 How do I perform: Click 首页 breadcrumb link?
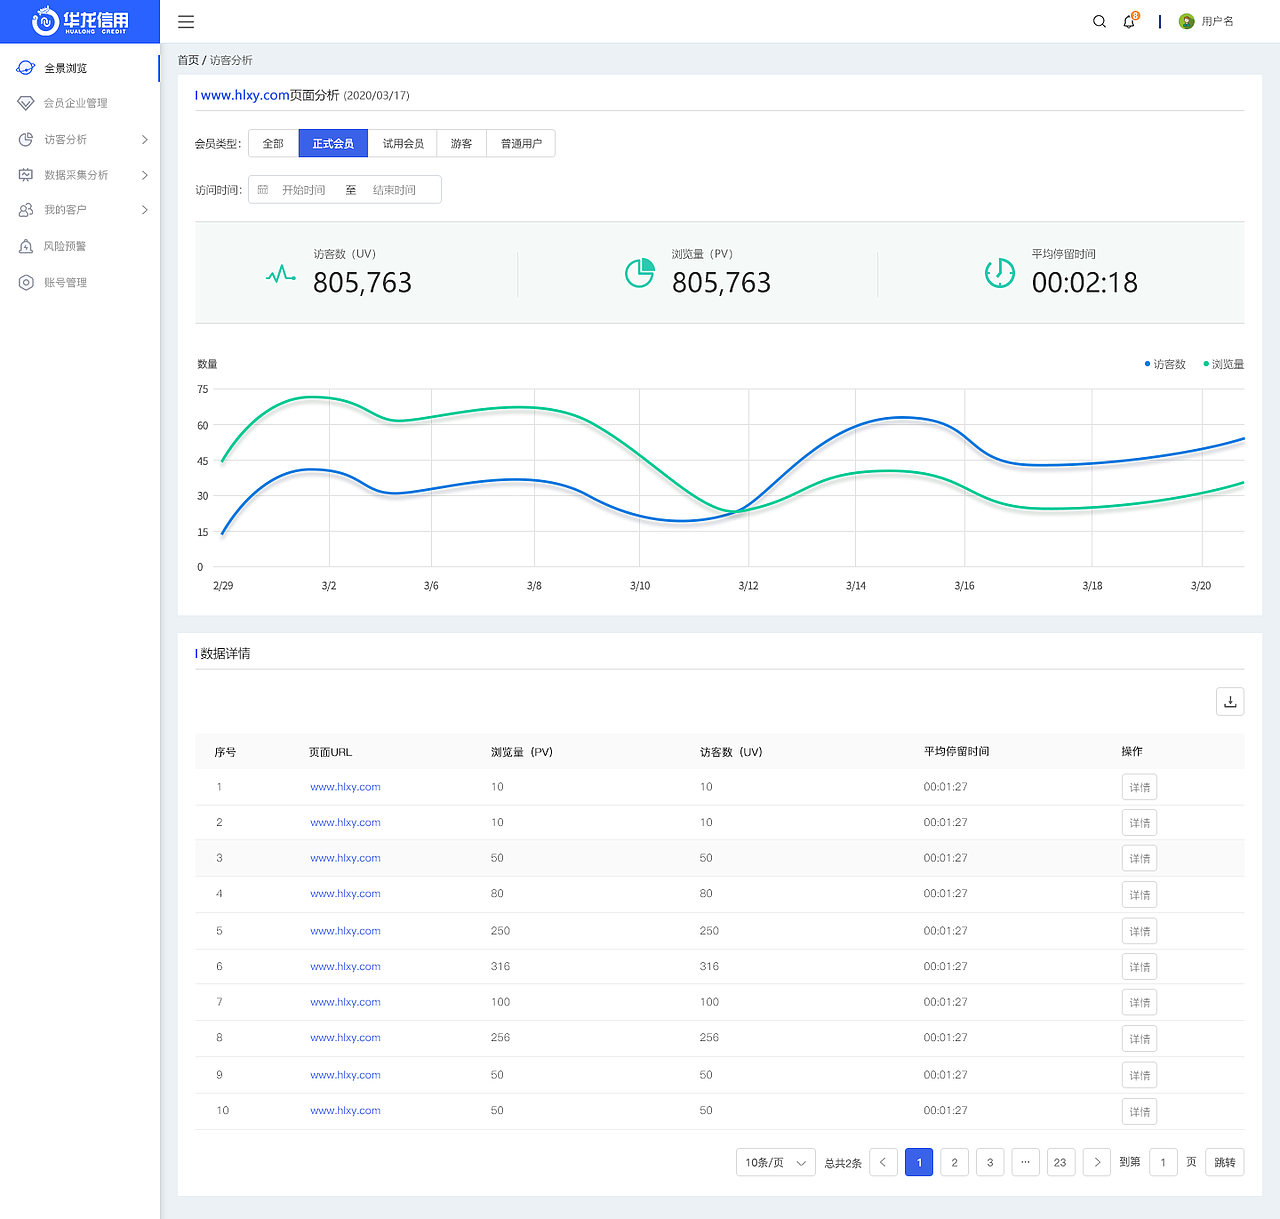tap(188, 60)
